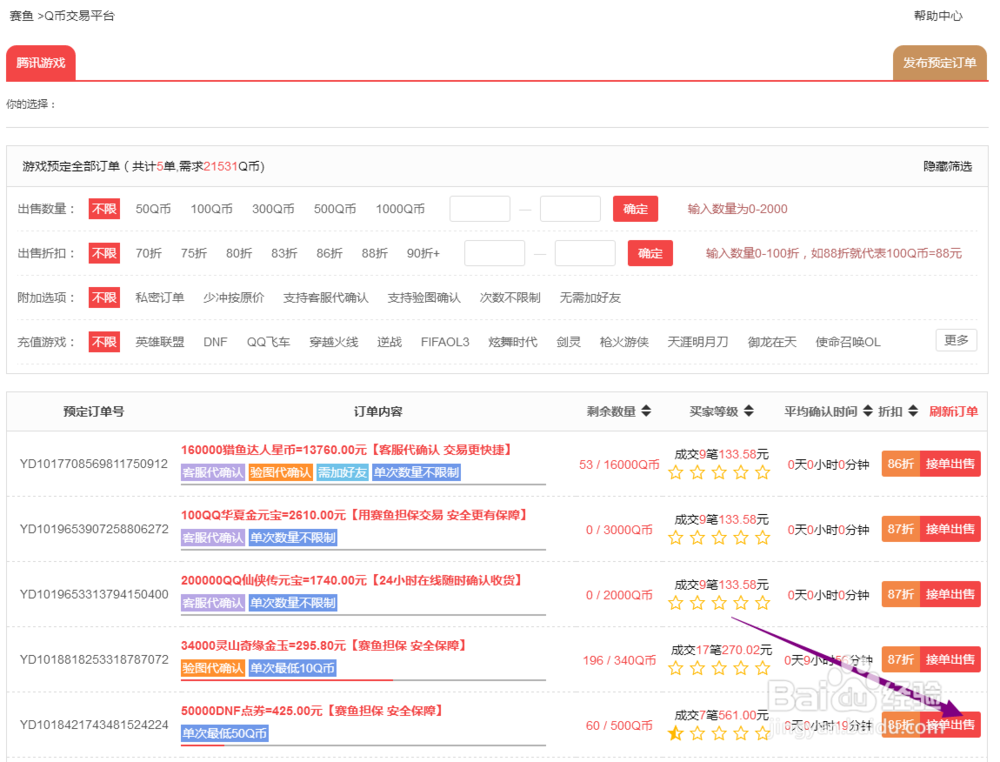Screen dimensions: 1000x762
Task: Click 赛鱼 breadcrumb link
Action: point(20,15)
